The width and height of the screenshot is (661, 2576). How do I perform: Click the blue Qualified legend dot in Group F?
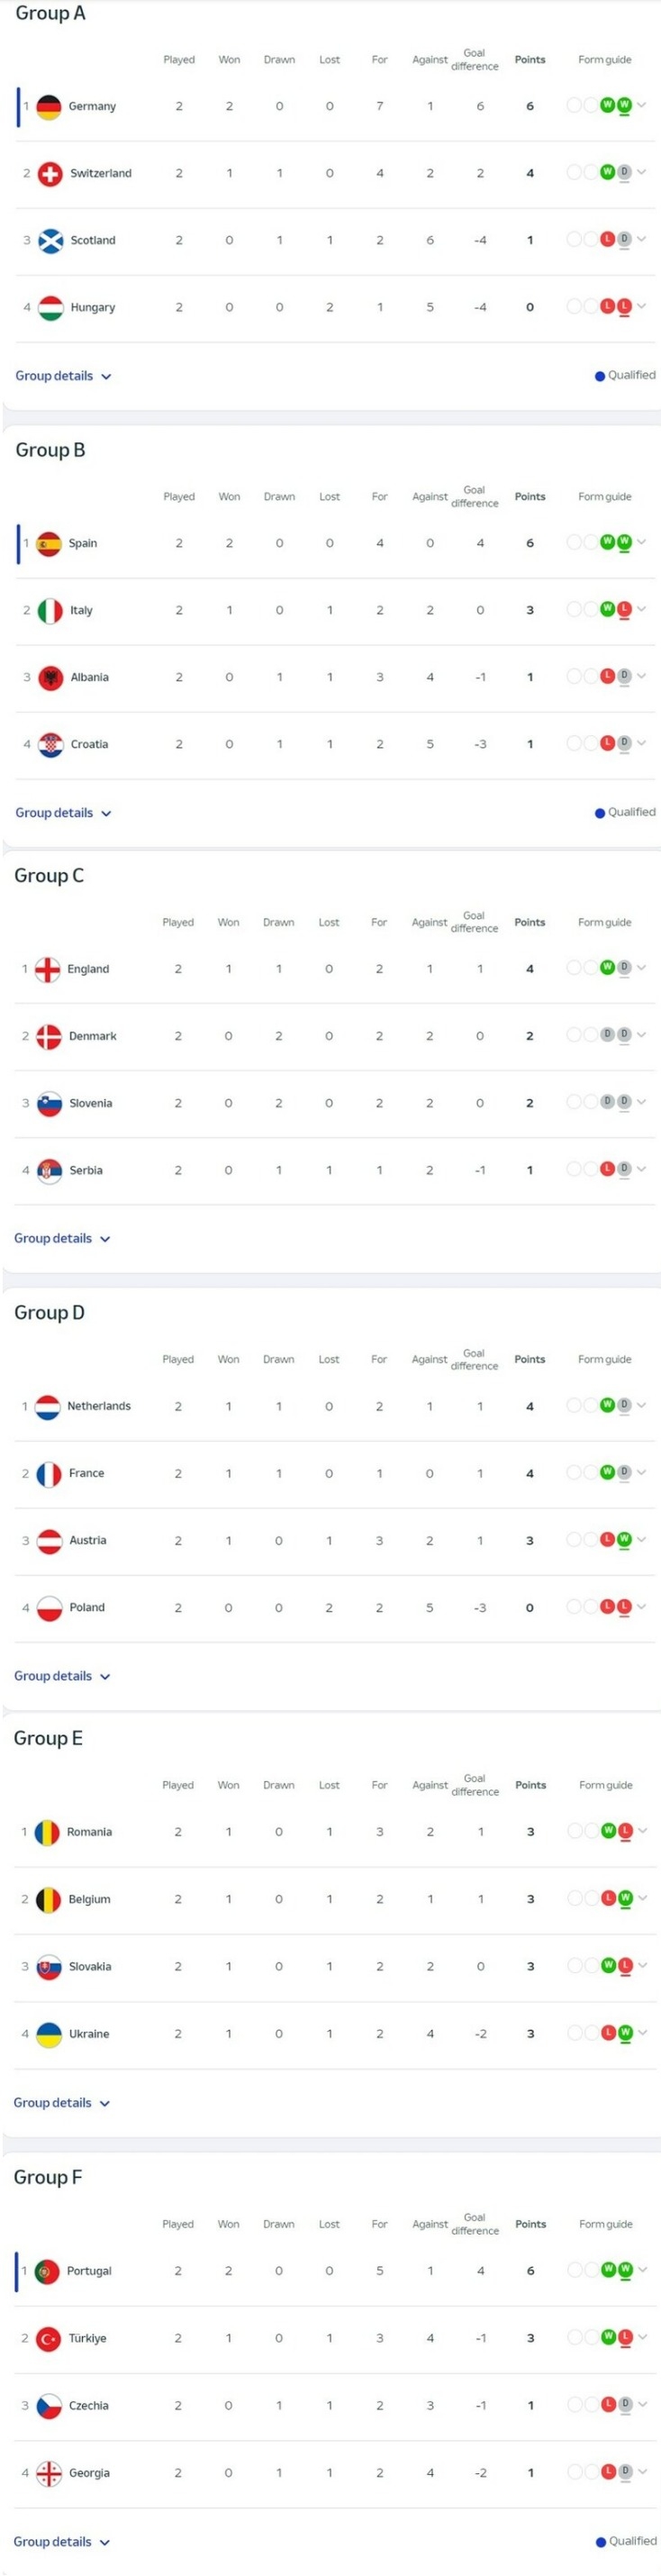coord(601,2541)
